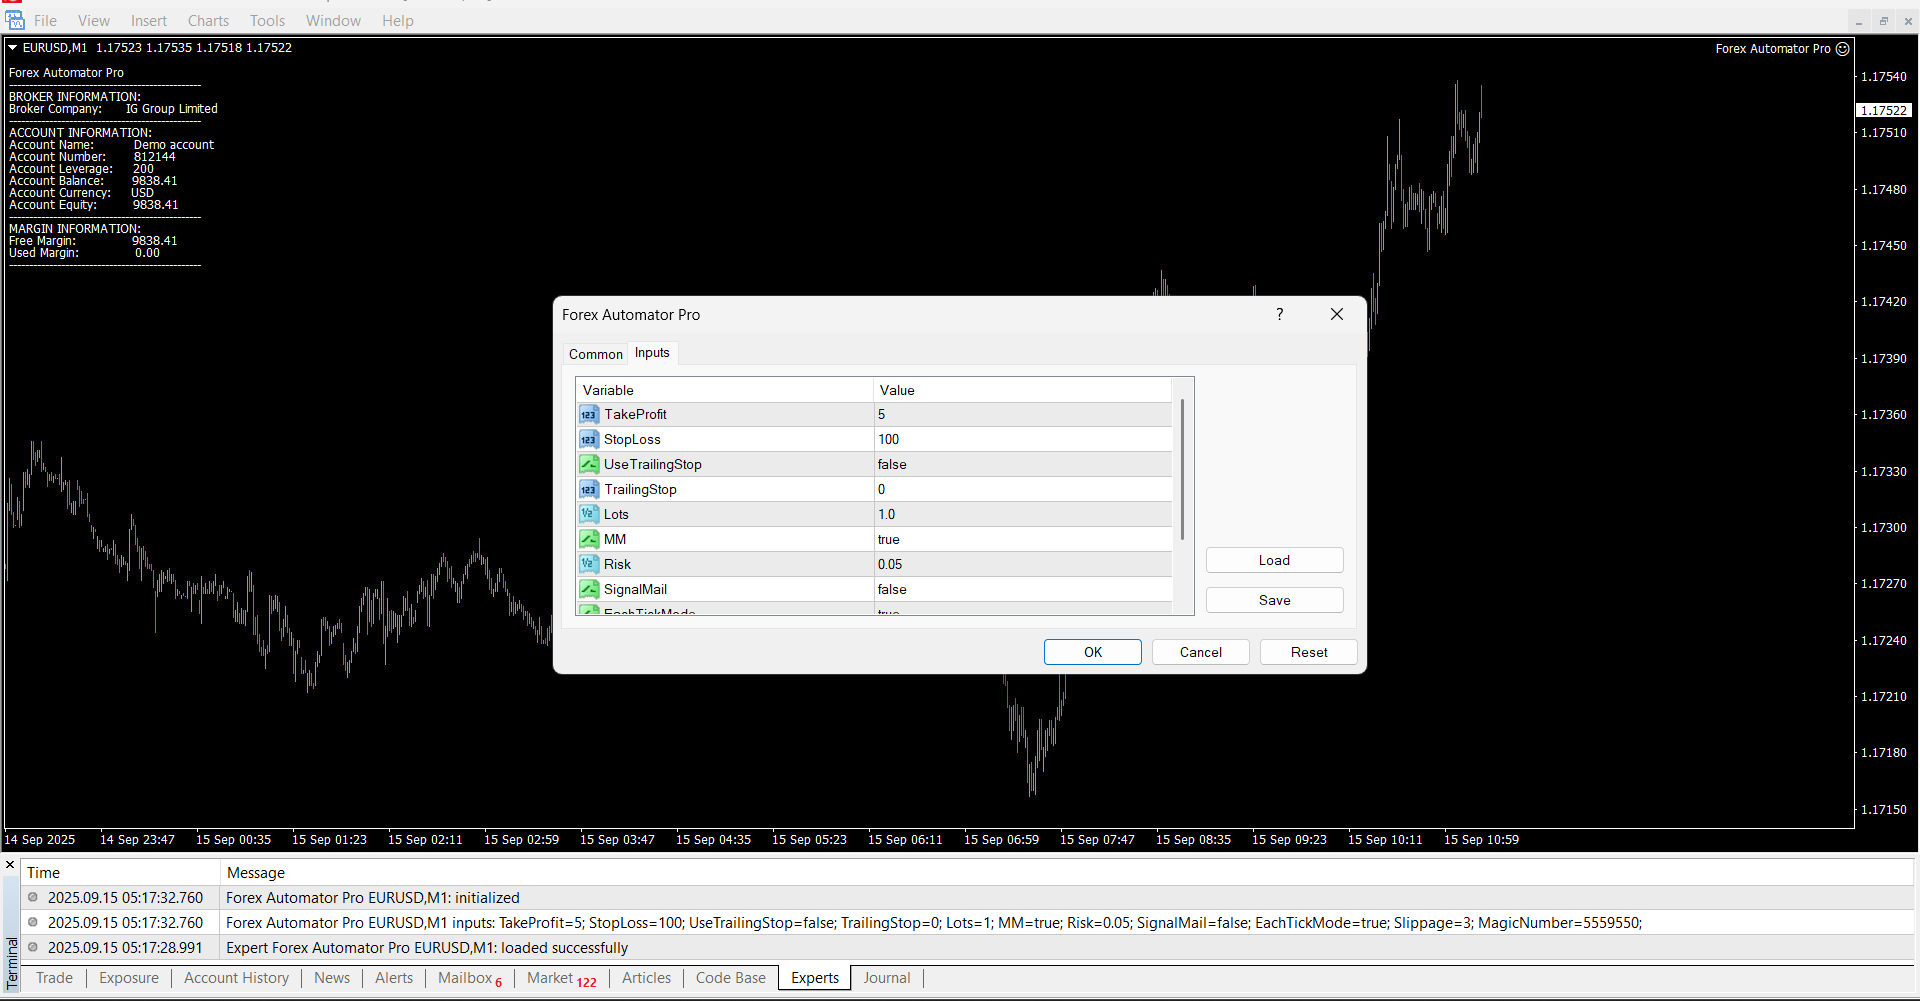Click the TakeProfit integer variable icon
Screen dimensions: 1920x1001
click(x=589, y=415)
